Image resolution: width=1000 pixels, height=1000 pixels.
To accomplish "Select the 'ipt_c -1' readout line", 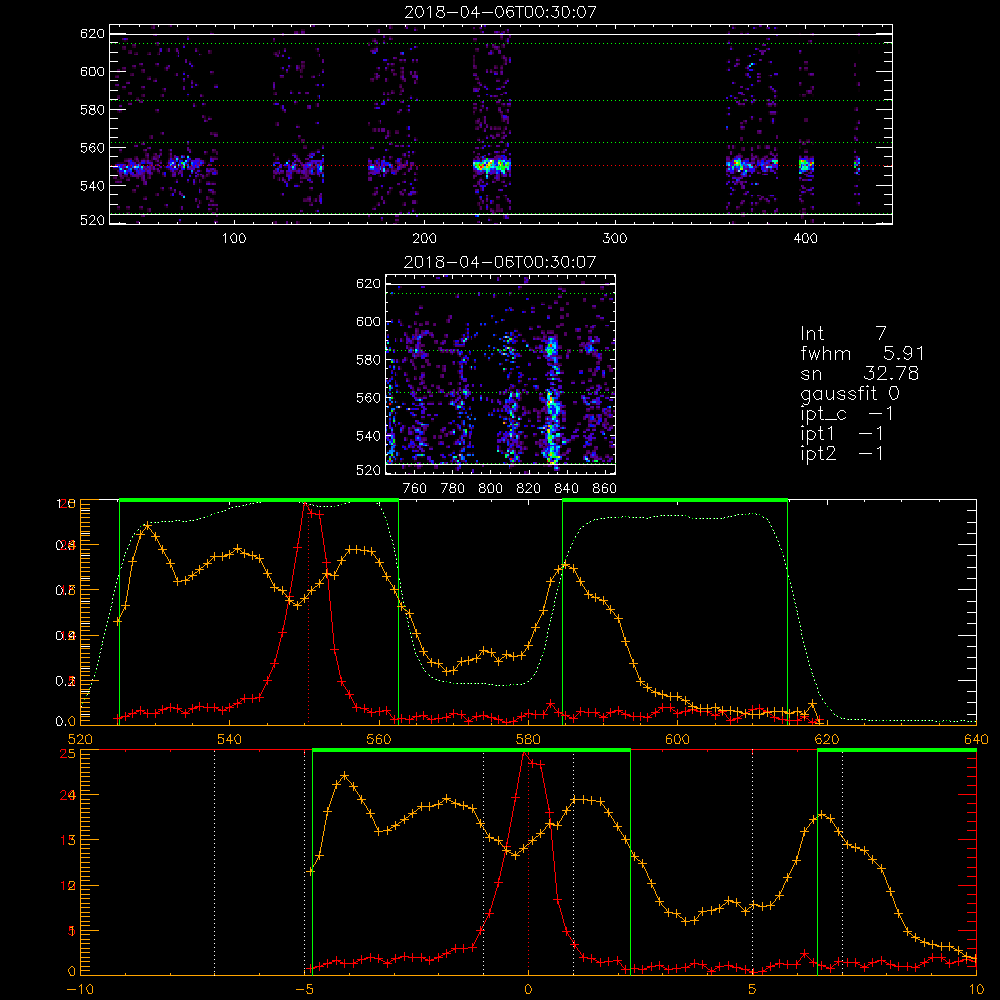I will coord(847,414).
